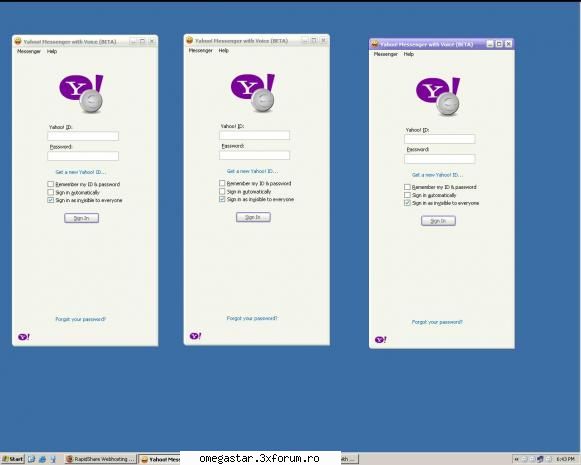Enable 'Sign in automatically' in the left window
Viewport: 581px width, 465px height.
pyautogui.click(x=51, y=192)
